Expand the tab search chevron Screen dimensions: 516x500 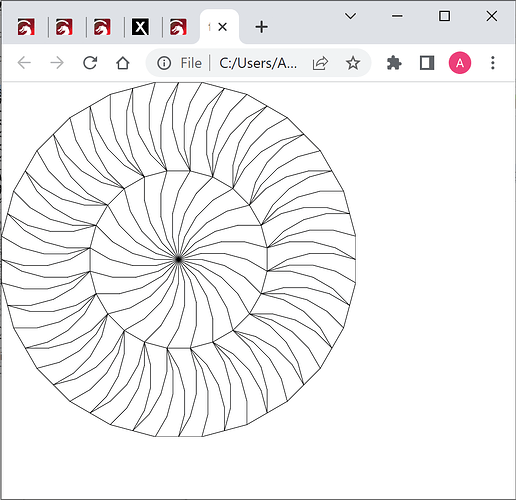(x=350, y=16)
